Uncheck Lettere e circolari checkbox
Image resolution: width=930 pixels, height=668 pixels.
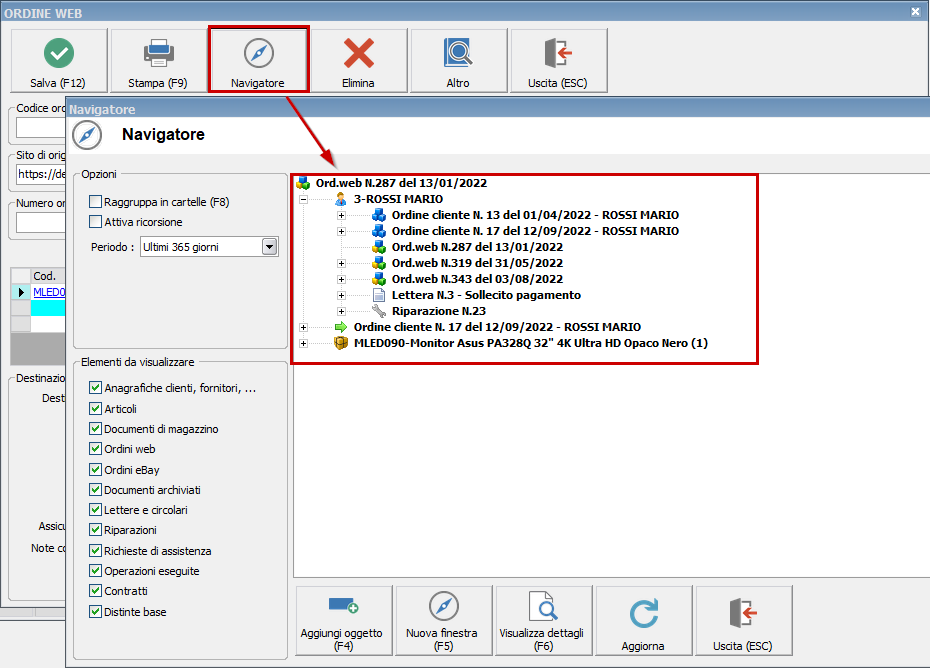95,510
